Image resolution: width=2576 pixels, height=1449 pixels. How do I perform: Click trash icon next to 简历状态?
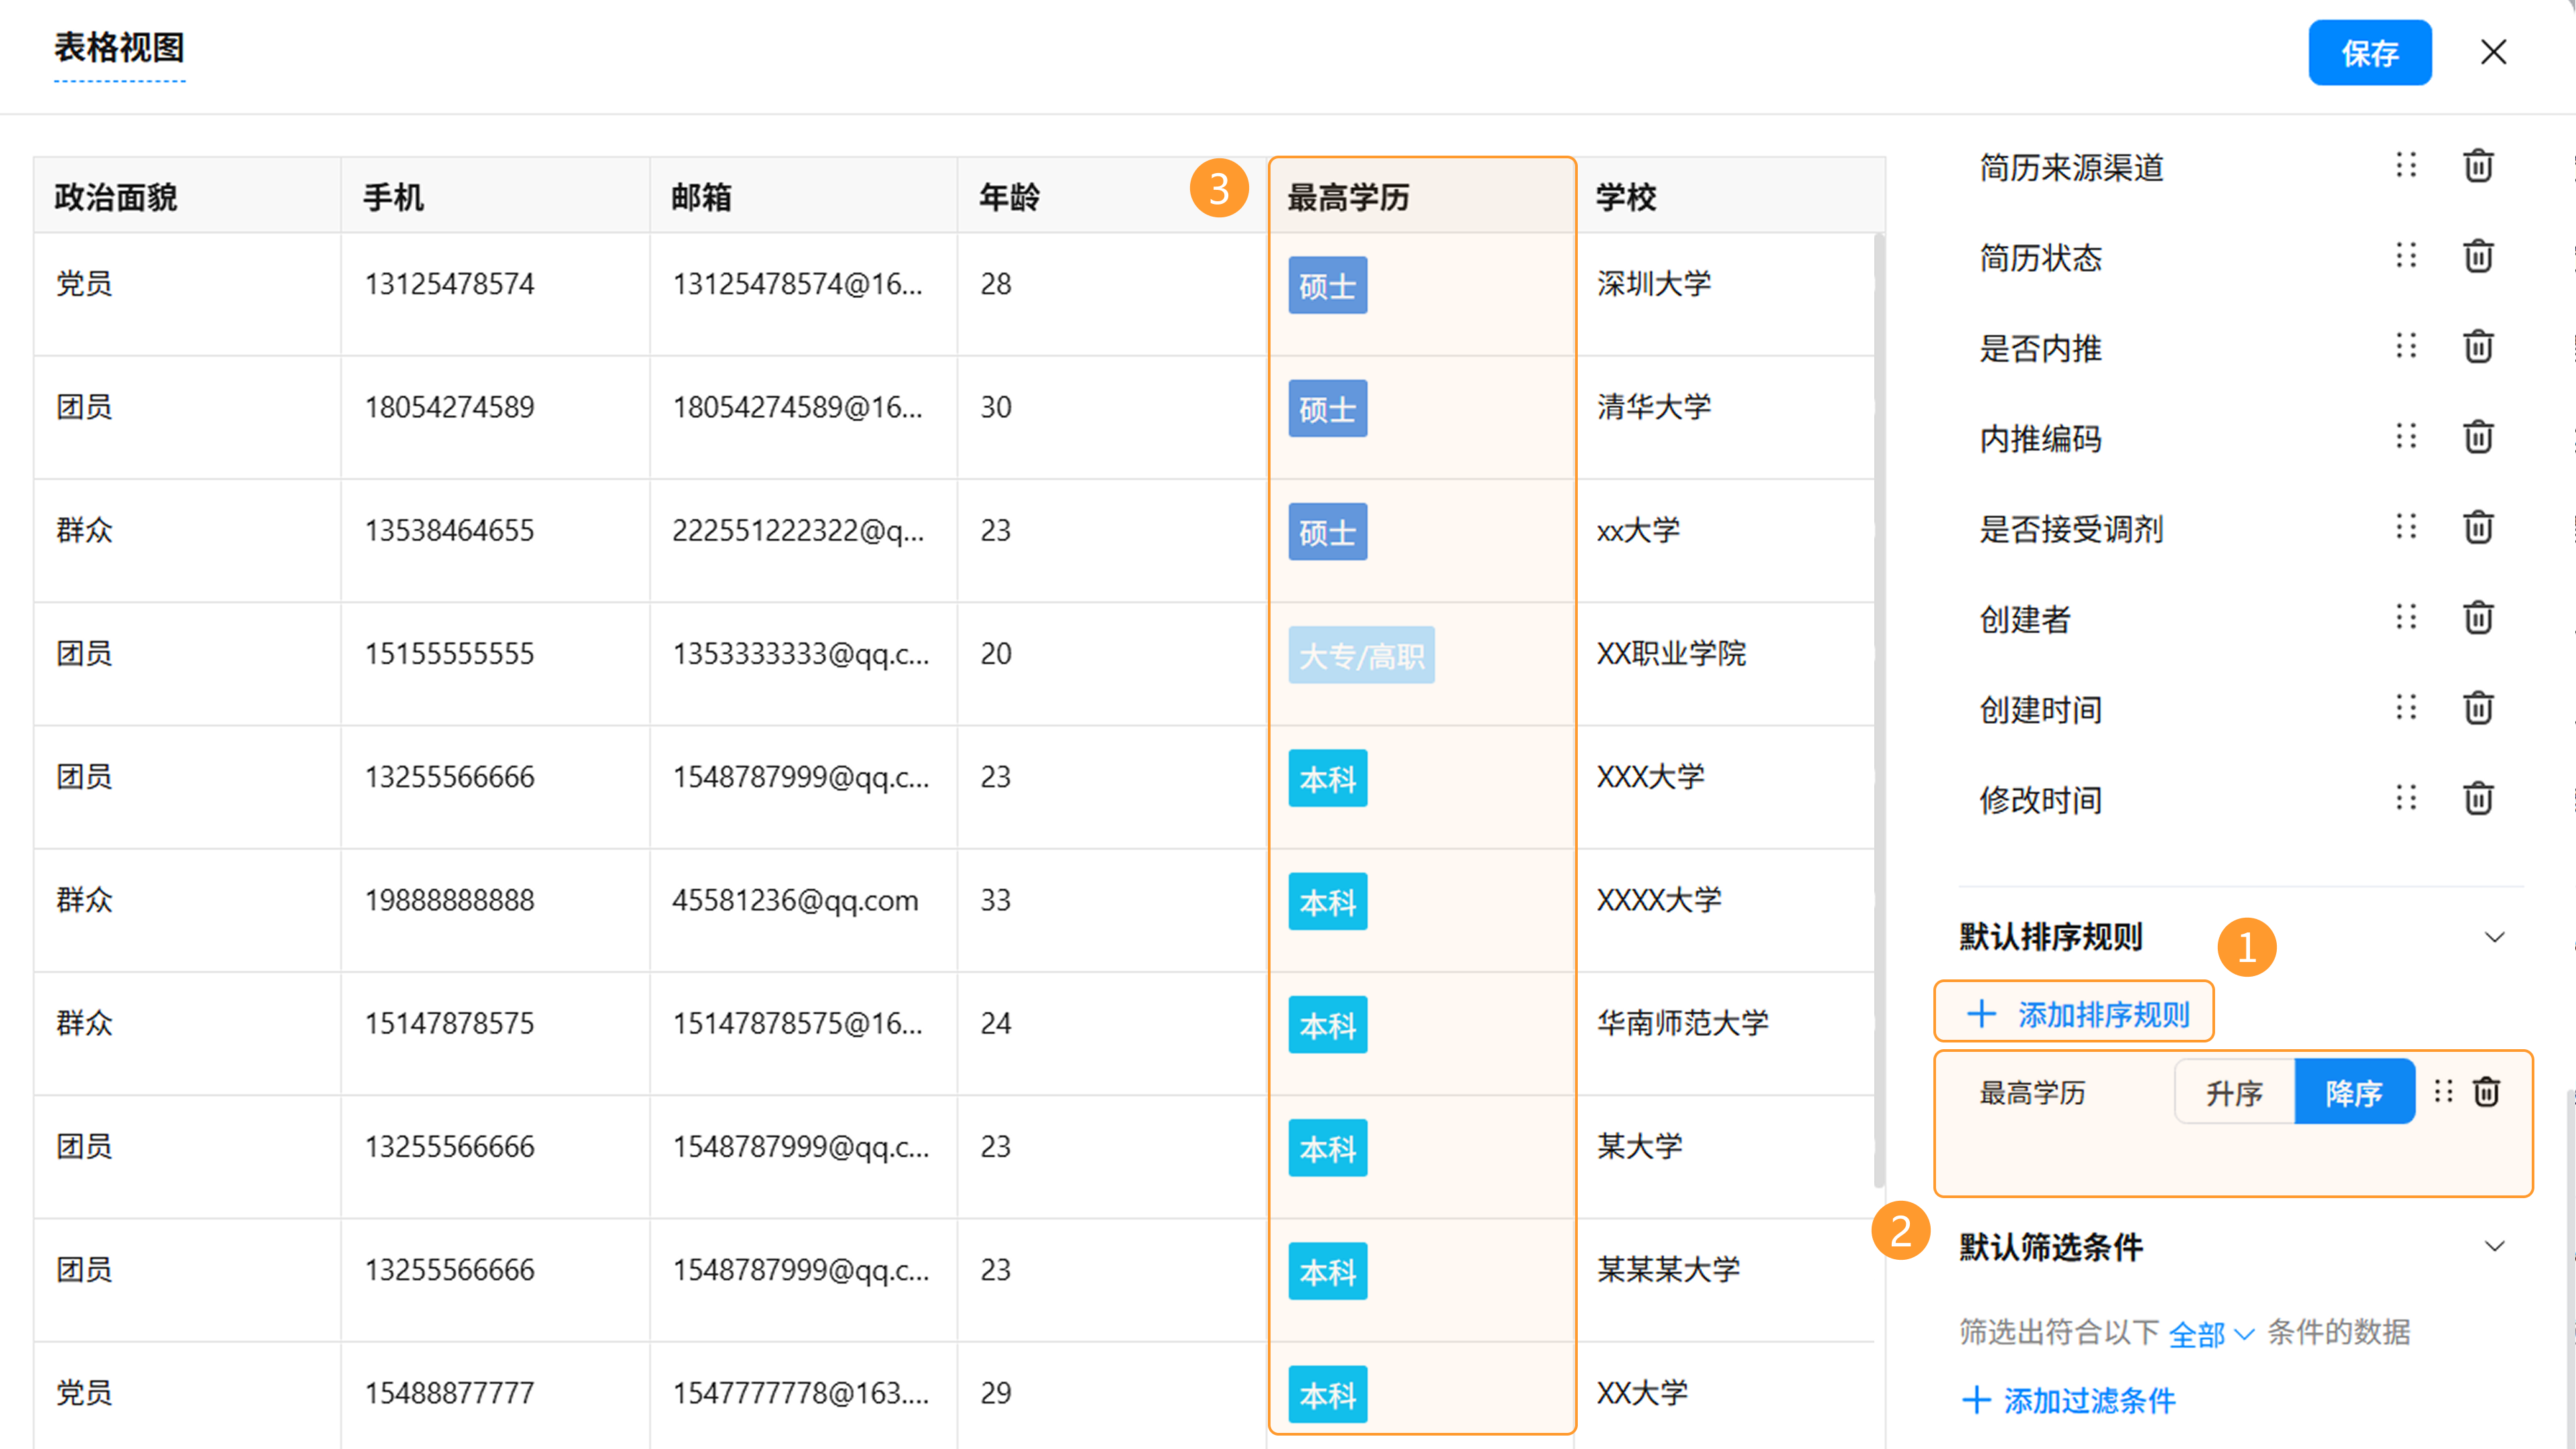click(2477, 256)
